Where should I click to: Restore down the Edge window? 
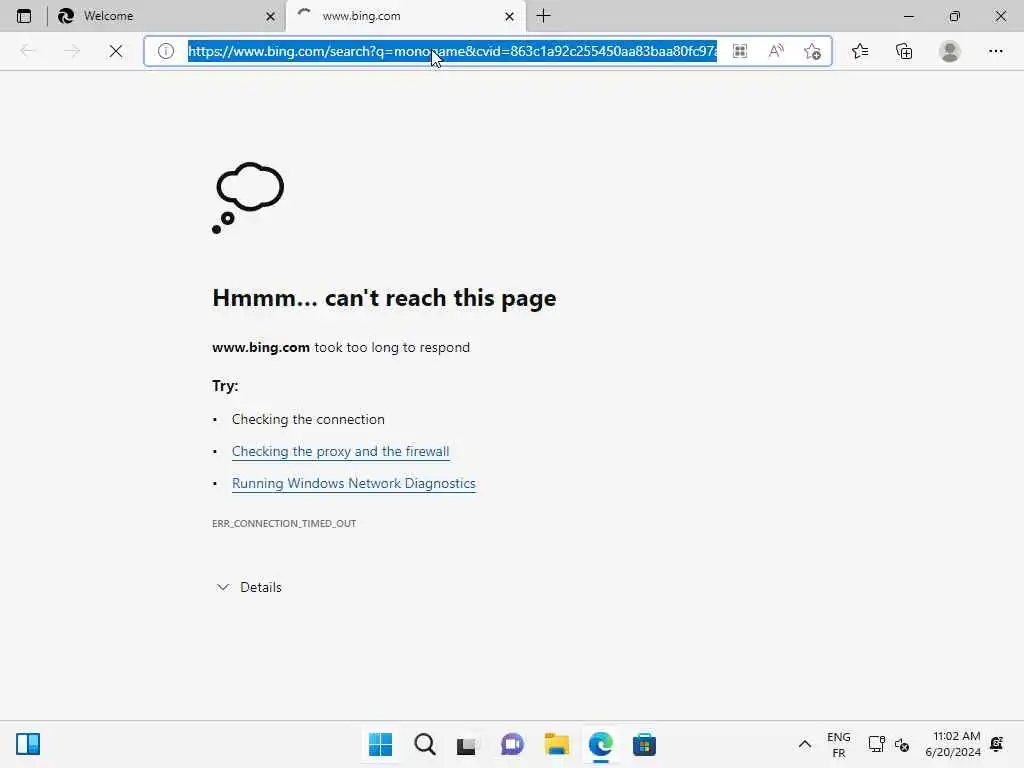(955, 16)
